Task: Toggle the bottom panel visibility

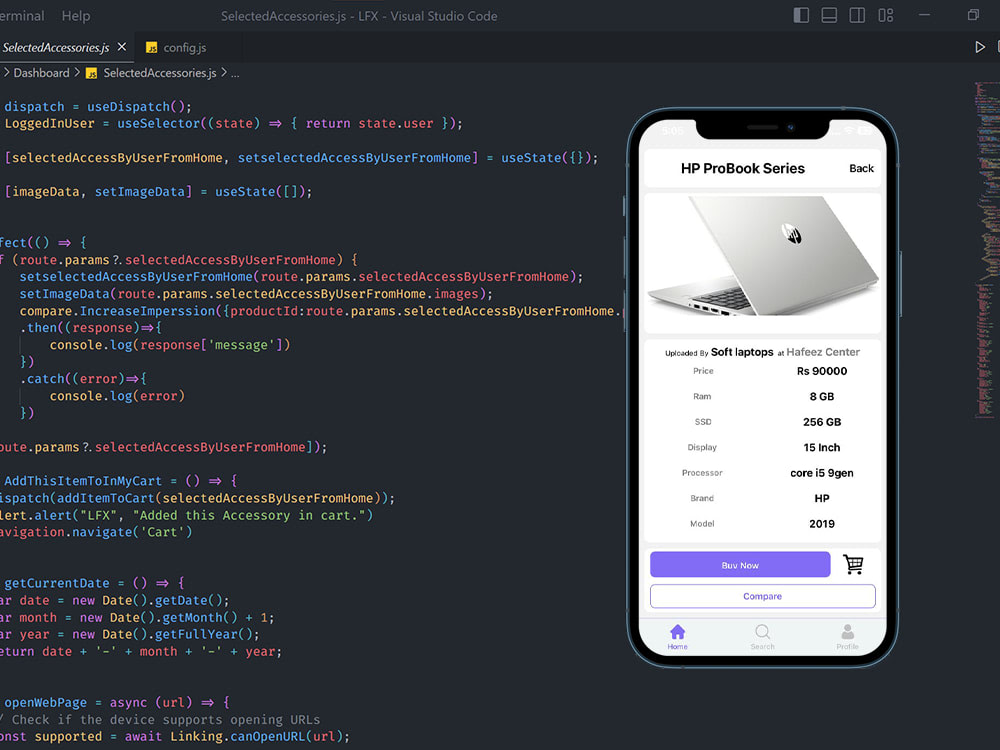Action: click(x=829, y=15)
